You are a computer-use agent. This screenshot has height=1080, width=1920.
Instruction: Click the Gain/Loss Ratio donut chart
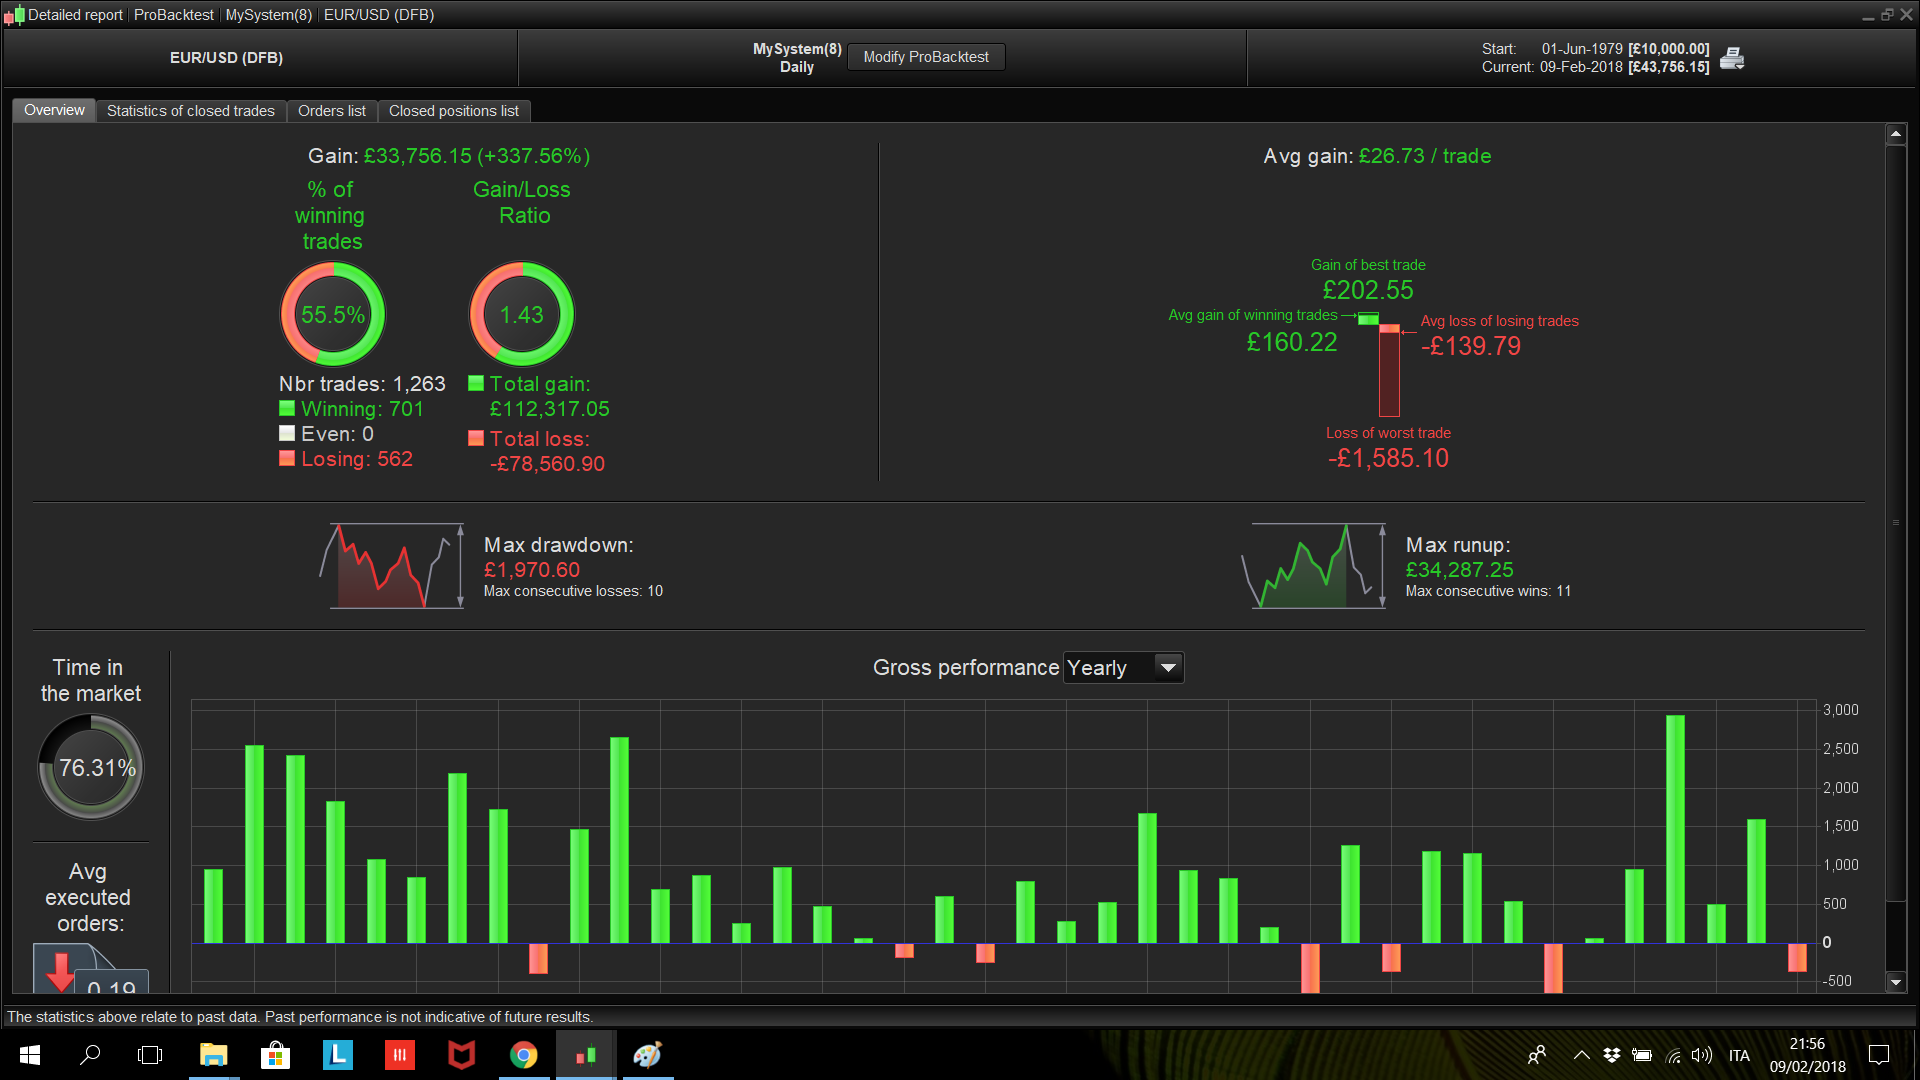click(521, 315)
